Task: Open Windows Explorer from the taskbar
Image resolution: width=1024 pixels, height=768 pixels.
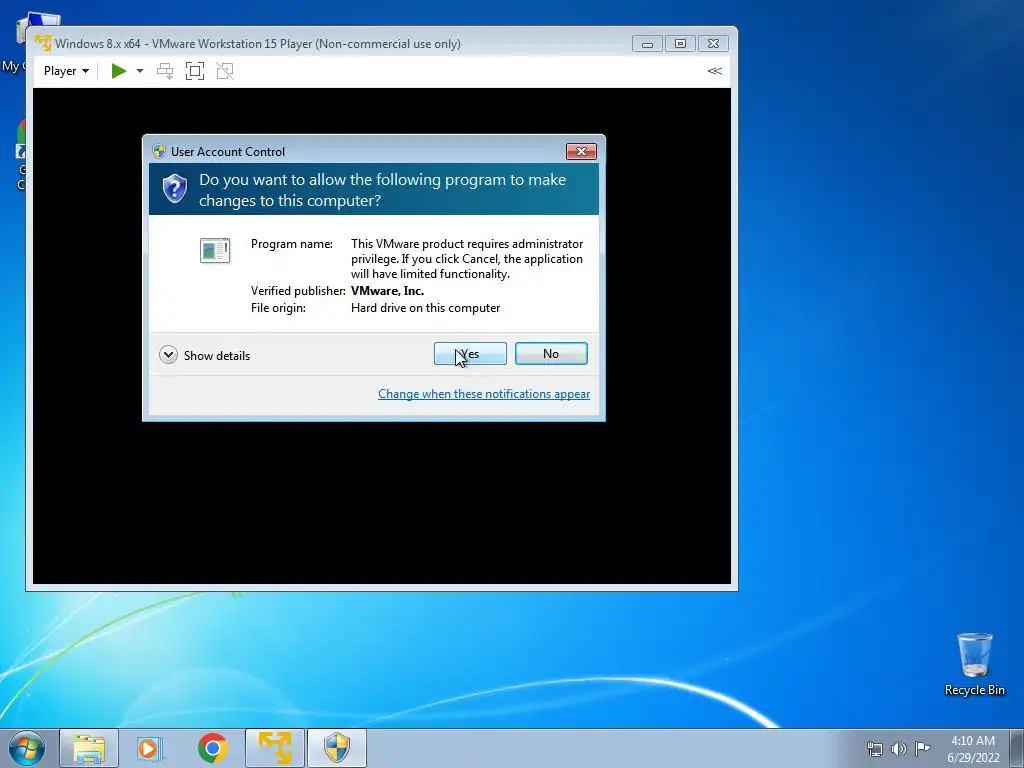Action: [89, 748]
